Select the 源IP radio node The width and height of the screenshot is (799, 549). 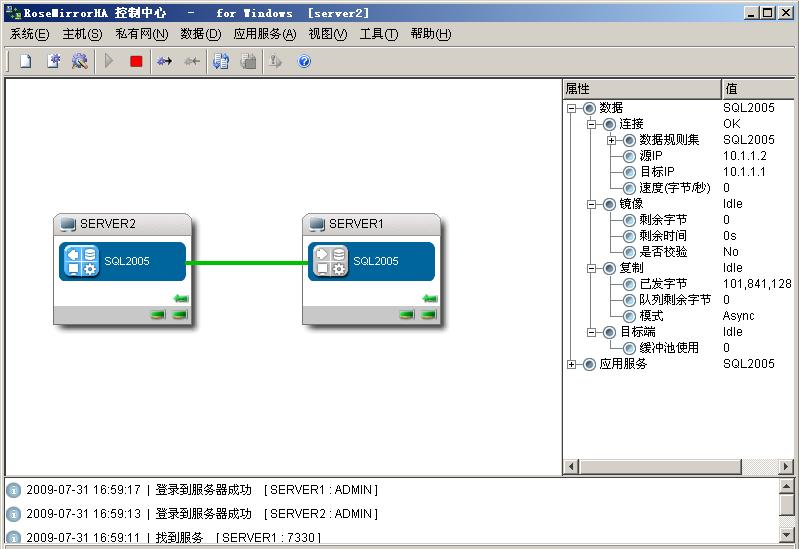(x=629, y=156)
